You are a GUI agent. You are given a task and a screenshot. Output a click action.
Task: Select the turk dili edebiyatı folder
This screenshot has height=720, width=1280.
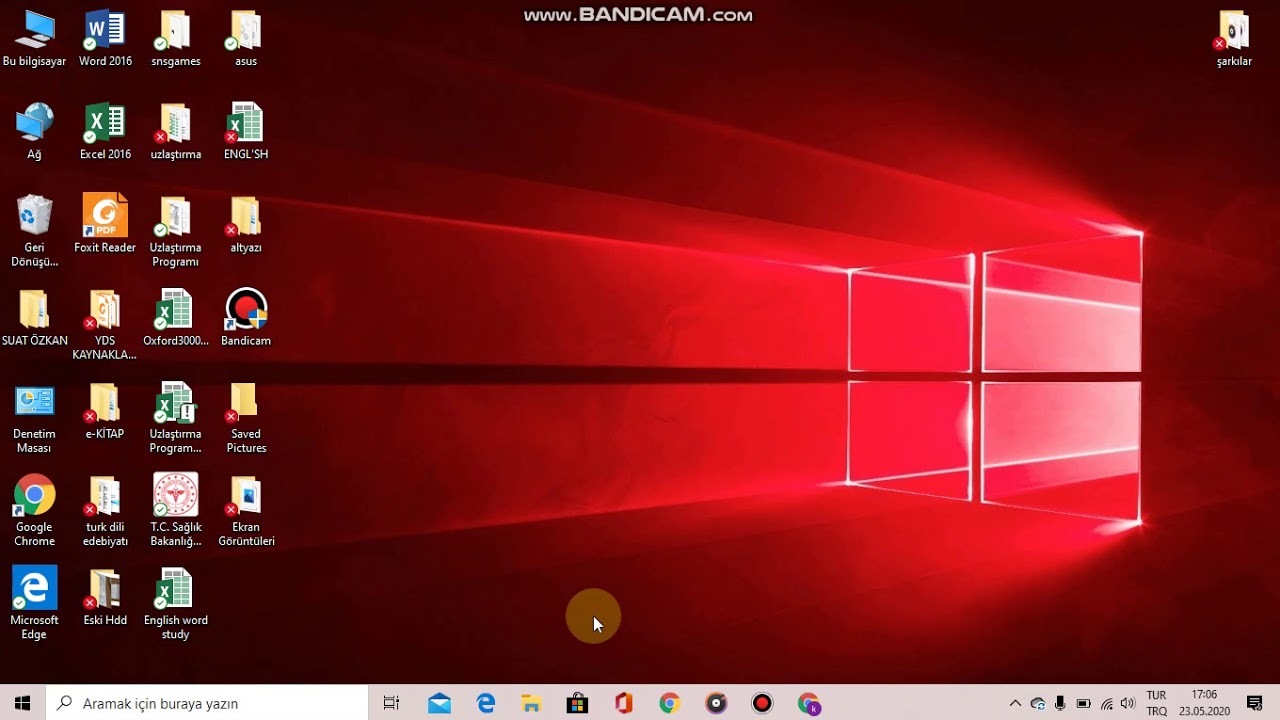pos(105,511)
